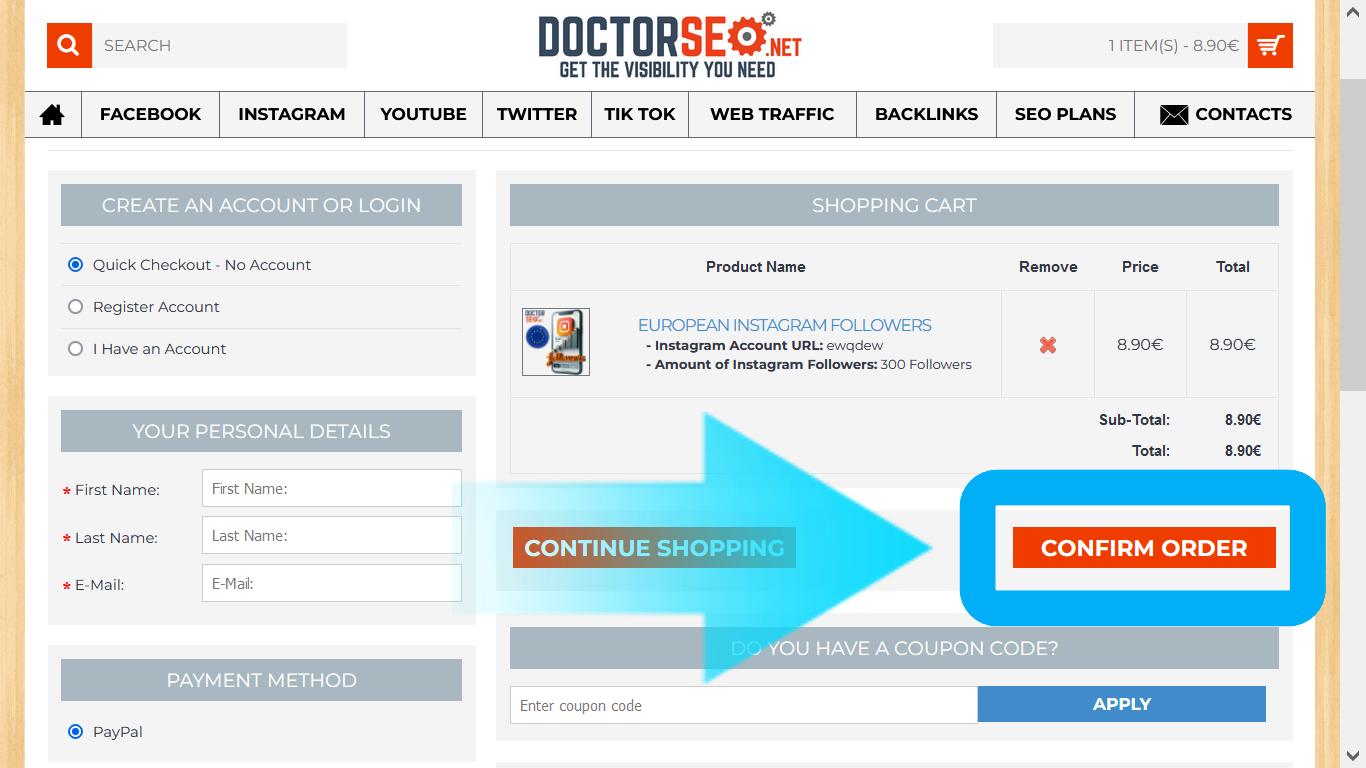1366x768 pixels.
Task: Remove European Instagram Followers with red X
Action: point(1048,345)
